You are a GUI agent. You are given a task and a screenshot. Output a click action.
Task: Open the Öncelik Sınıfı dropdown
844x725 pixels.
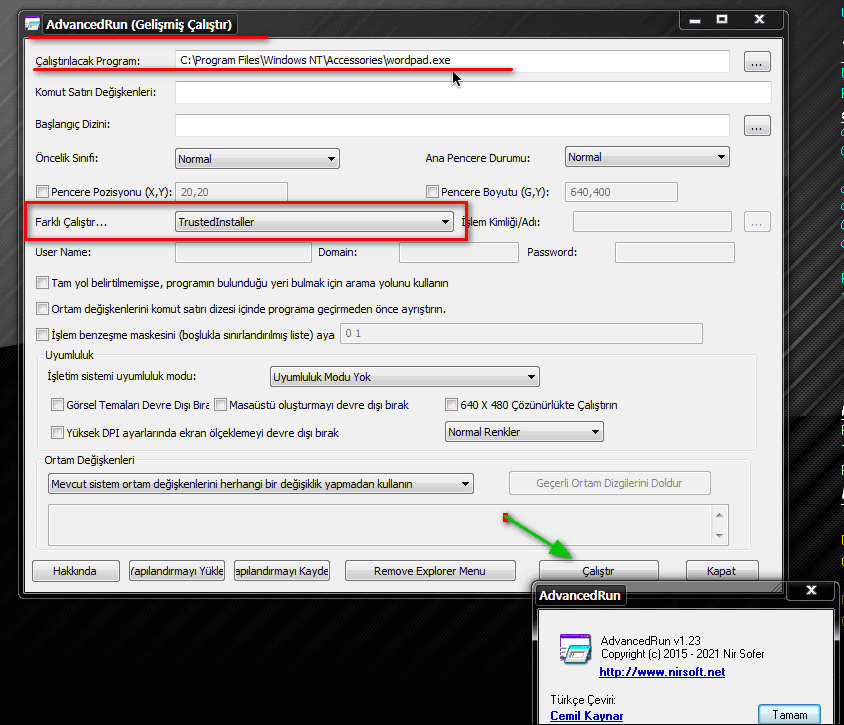pyautogui.click(x=257, y=159)
